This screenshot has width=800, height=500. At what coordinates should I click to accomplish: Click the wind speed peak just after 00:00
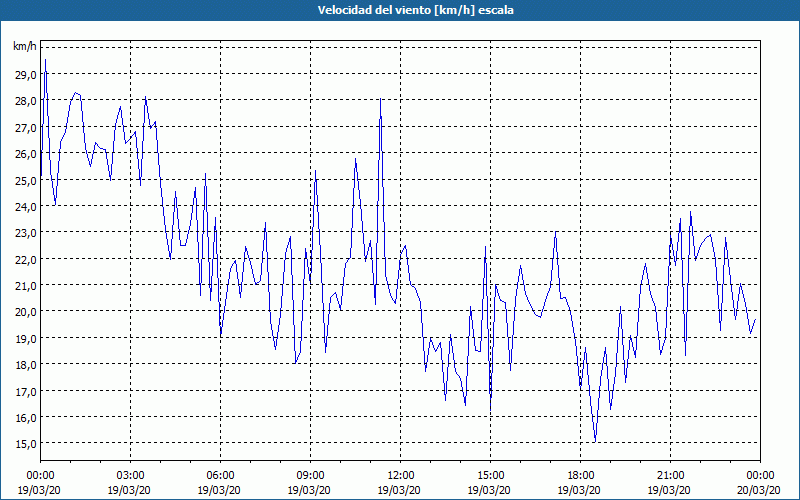(45, 60)
